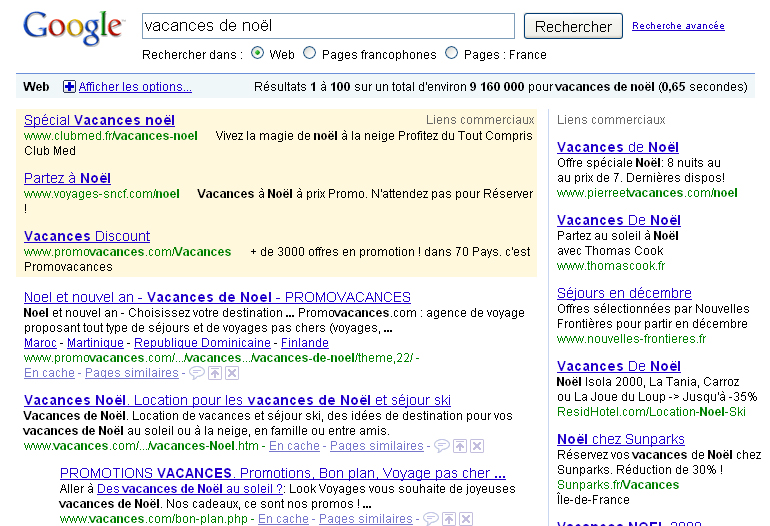Open 'Noel et nouvel an - Vacances de Noel - PROMOVACANCES' result

[217, 297]
